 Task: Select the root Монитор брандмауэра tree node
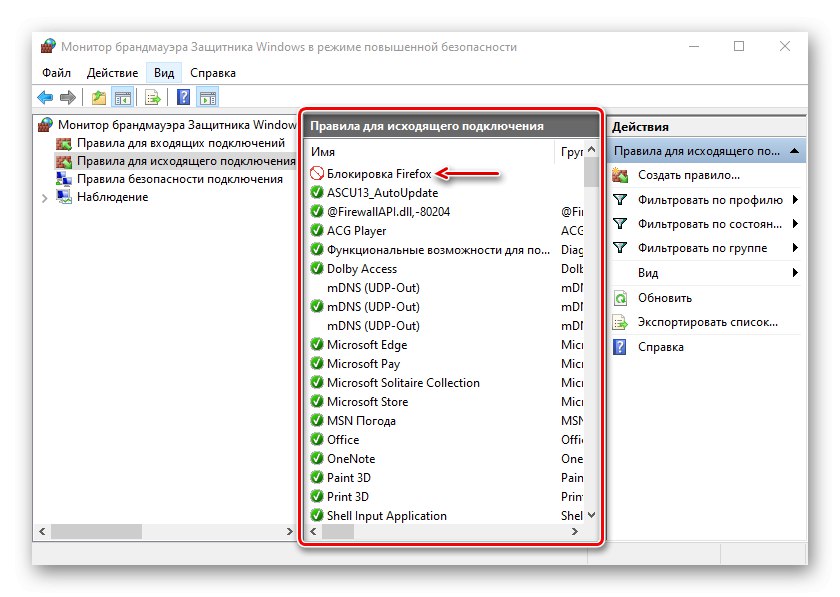[177, 125]
